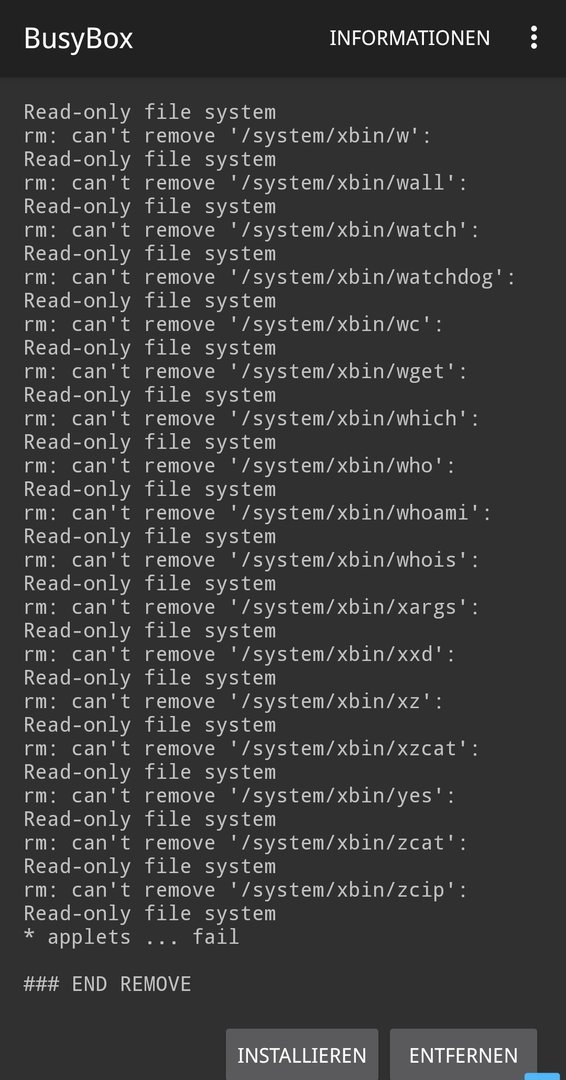The image size is (566, 1080).
Task: Tap the INSTALLIEREN button
Action: [x=302, y=1055]
